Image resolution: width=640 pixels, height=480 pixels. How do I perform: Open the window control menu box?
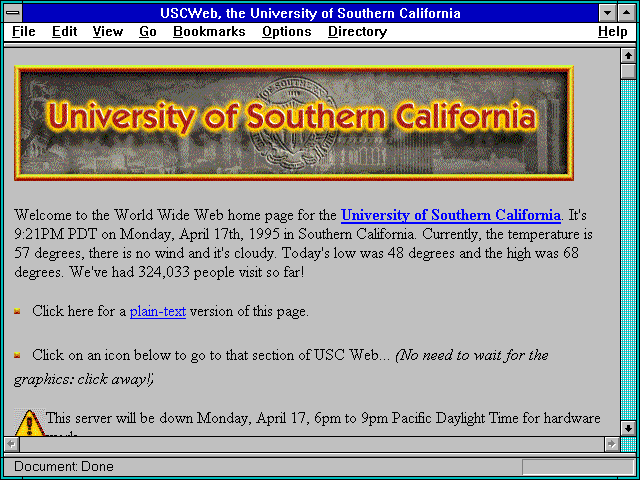pyautogui.click(x=13, y=13)
